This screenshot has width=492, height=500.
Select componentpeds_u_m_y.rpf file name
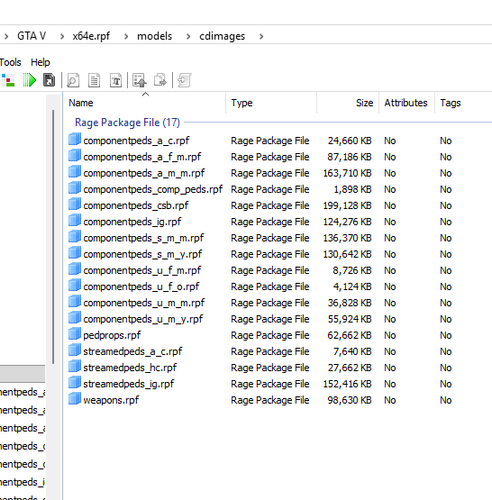tap(143, 319)
